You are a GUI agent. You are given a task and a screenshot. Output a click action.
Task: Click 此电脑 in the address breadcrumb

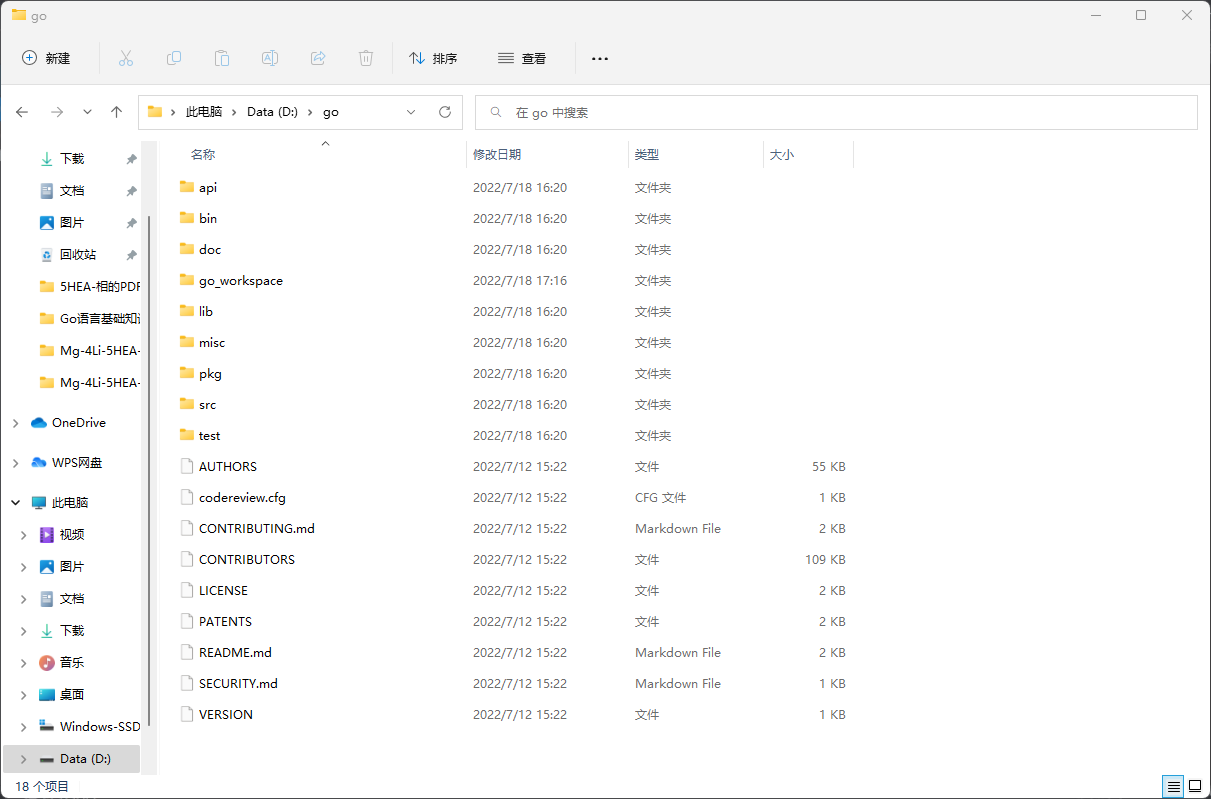coord(204,112)
